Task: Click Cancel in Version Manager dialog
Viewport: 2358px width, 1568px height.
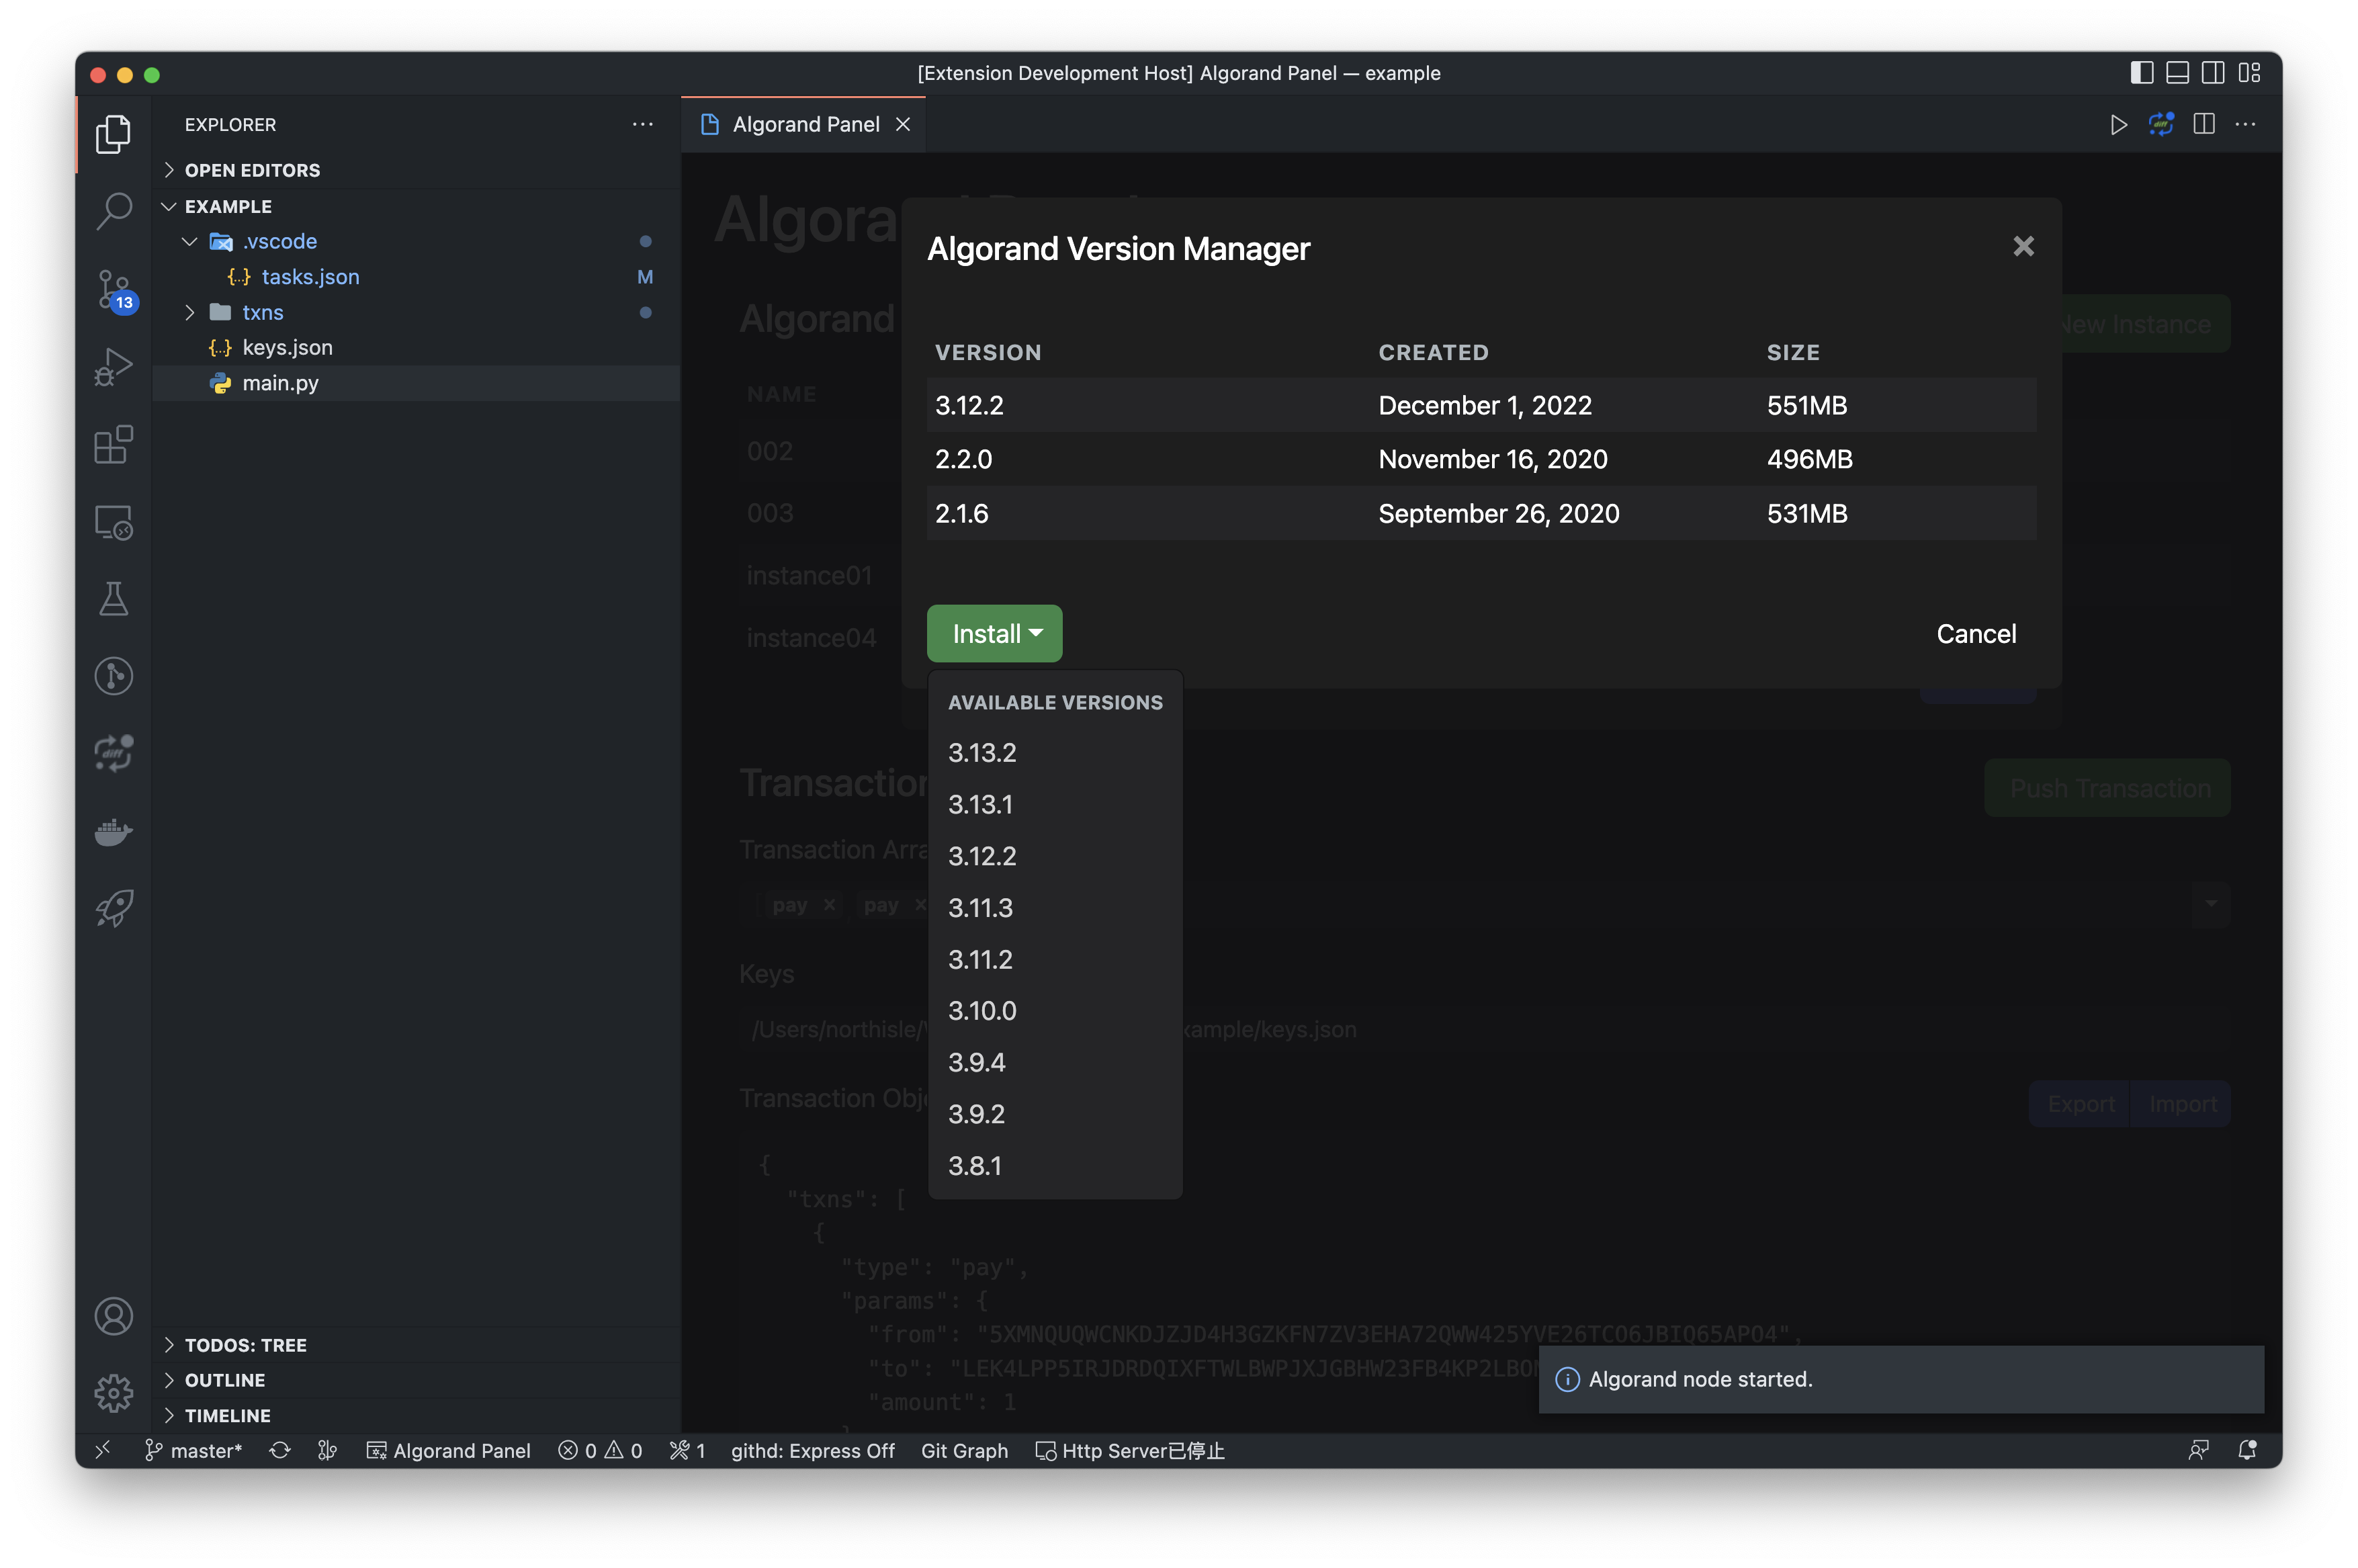Action: [1975, 634]
